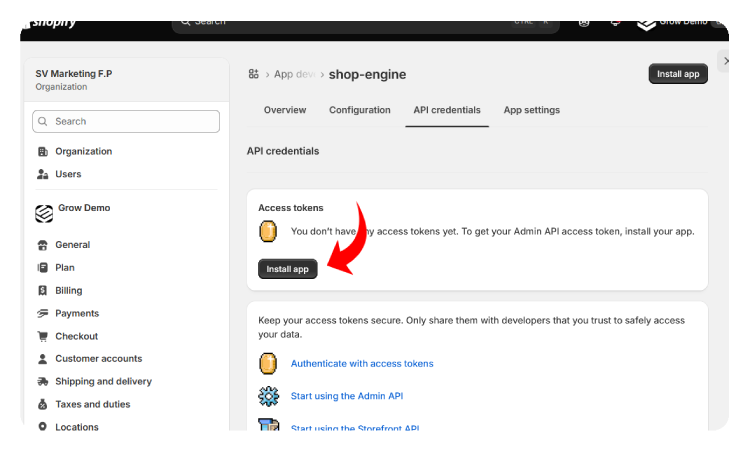Screen dimensions: 750x452
Task: Click the Grow Demo store logo
Action: [44, 213]
